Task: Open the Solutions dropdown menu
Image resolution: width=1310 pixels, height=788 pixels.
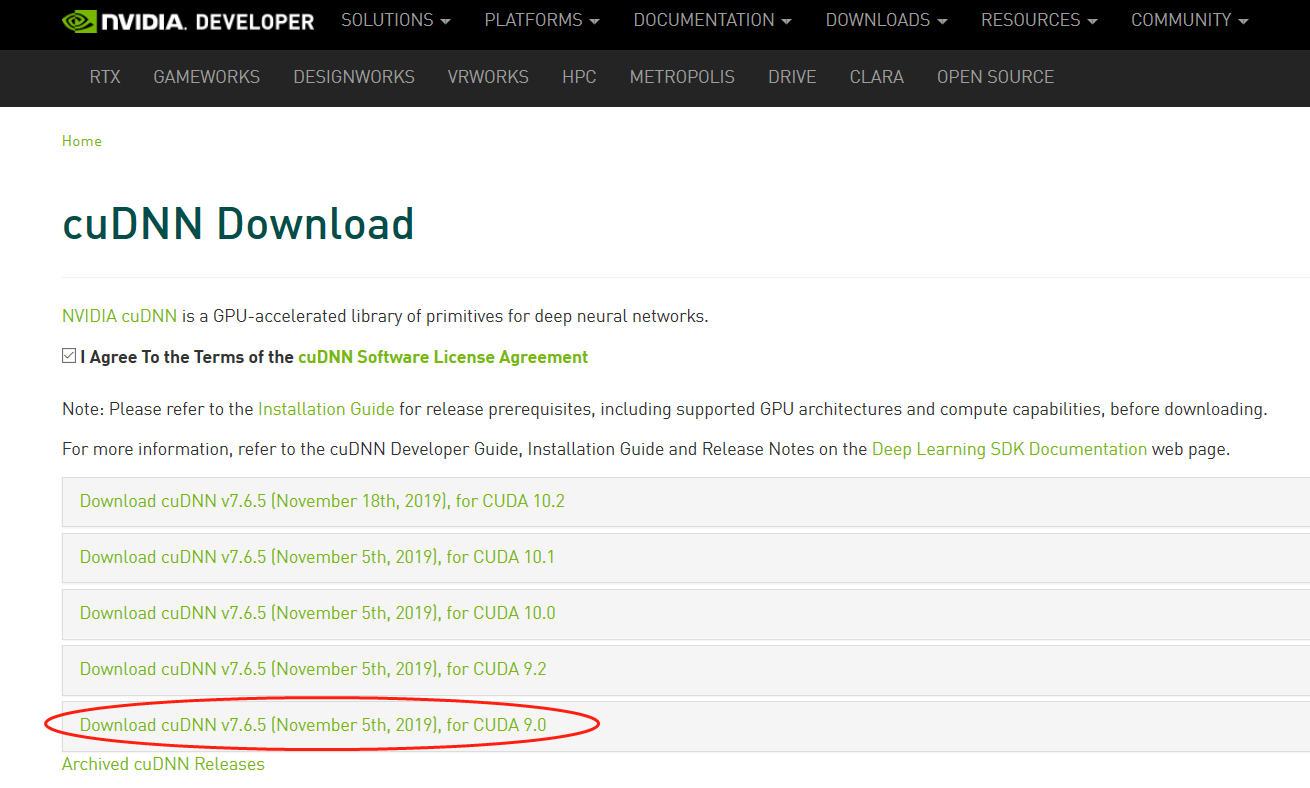Action: (x=396, y=20)
